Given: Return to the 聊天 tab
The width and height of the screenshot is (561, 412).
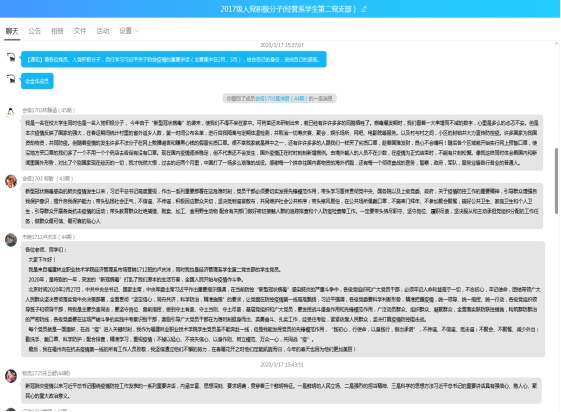Looking at the screenshot, I should point(12,31).
